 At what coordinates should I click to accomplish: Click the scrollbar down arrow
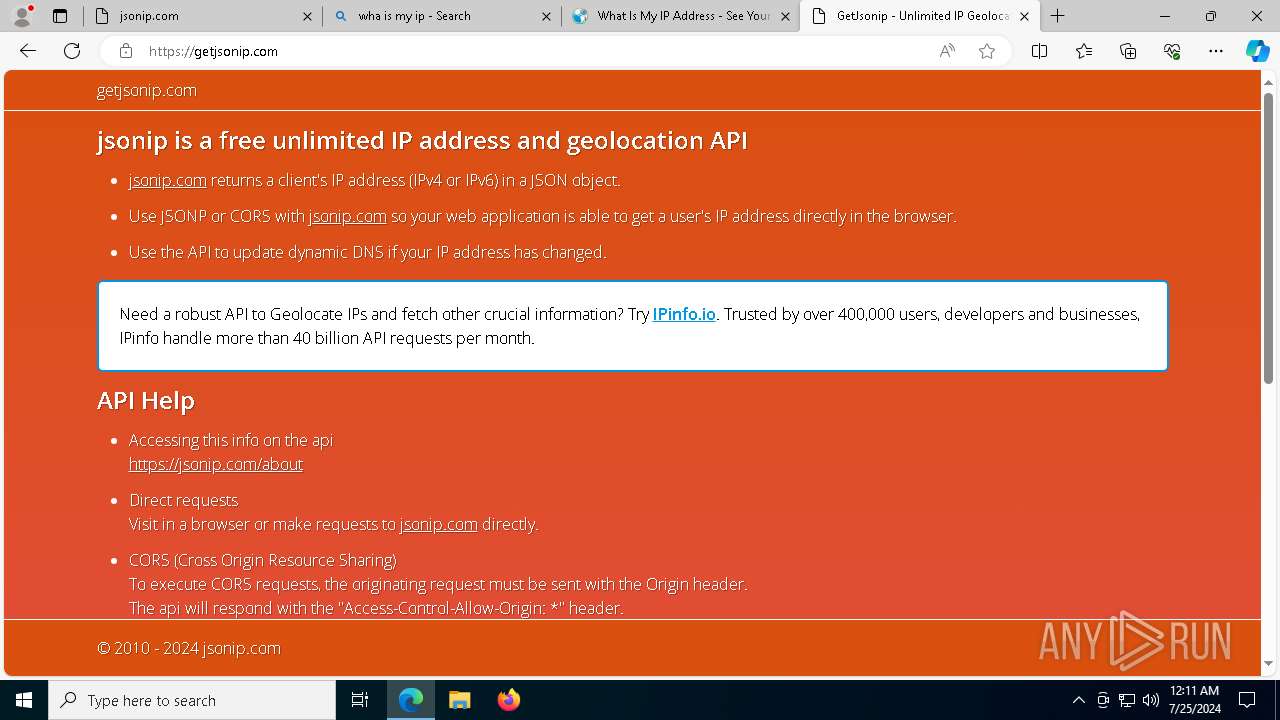pos(1269,663)
